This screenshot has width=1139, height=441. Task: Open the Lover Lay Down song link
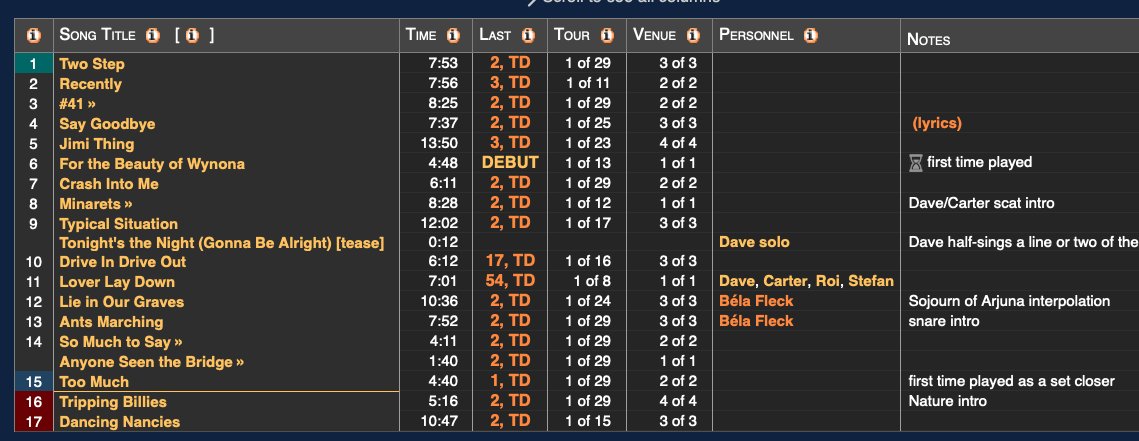(117, 282)
